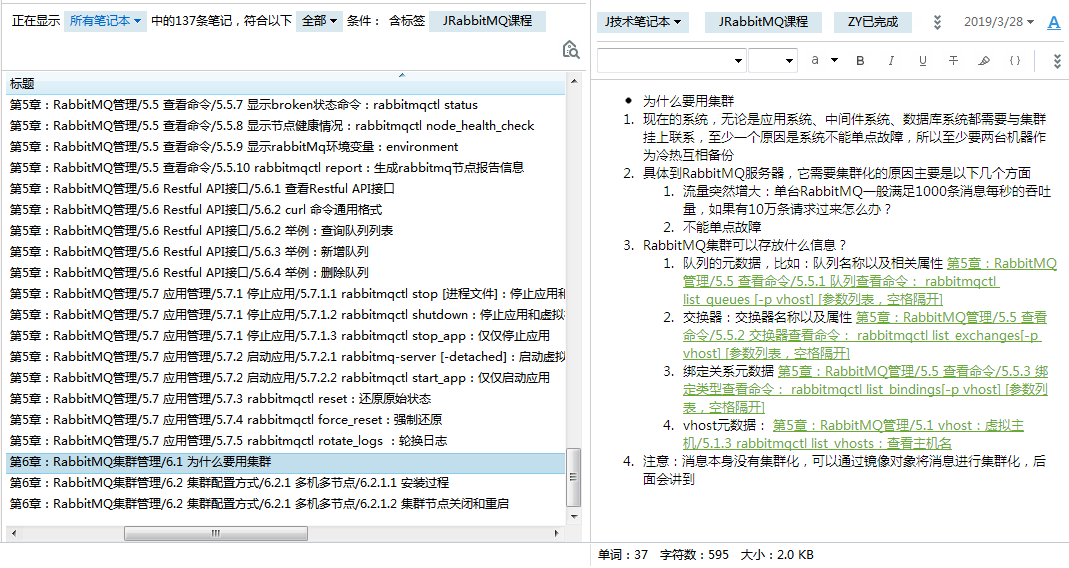
Task: Click the note size status 大小：2.0 KB
Action: [x=777, y=555]
